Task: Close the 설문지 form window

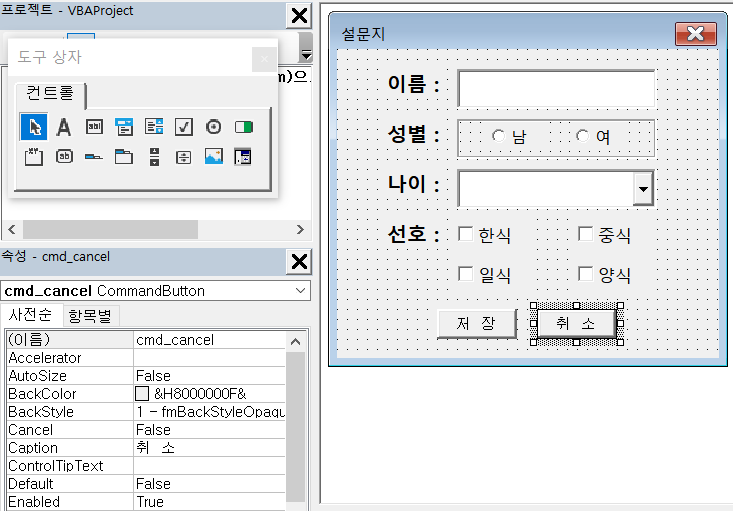Action: coord(696,34)
